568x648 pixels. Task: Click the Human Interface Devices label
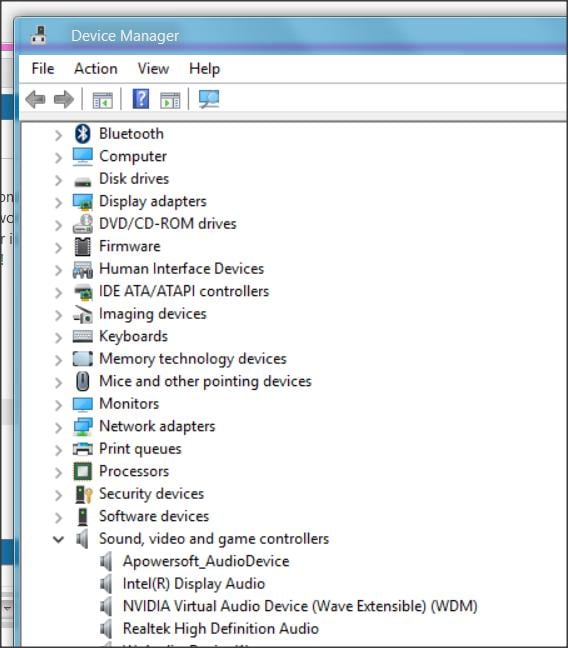(x=181, y=269)
